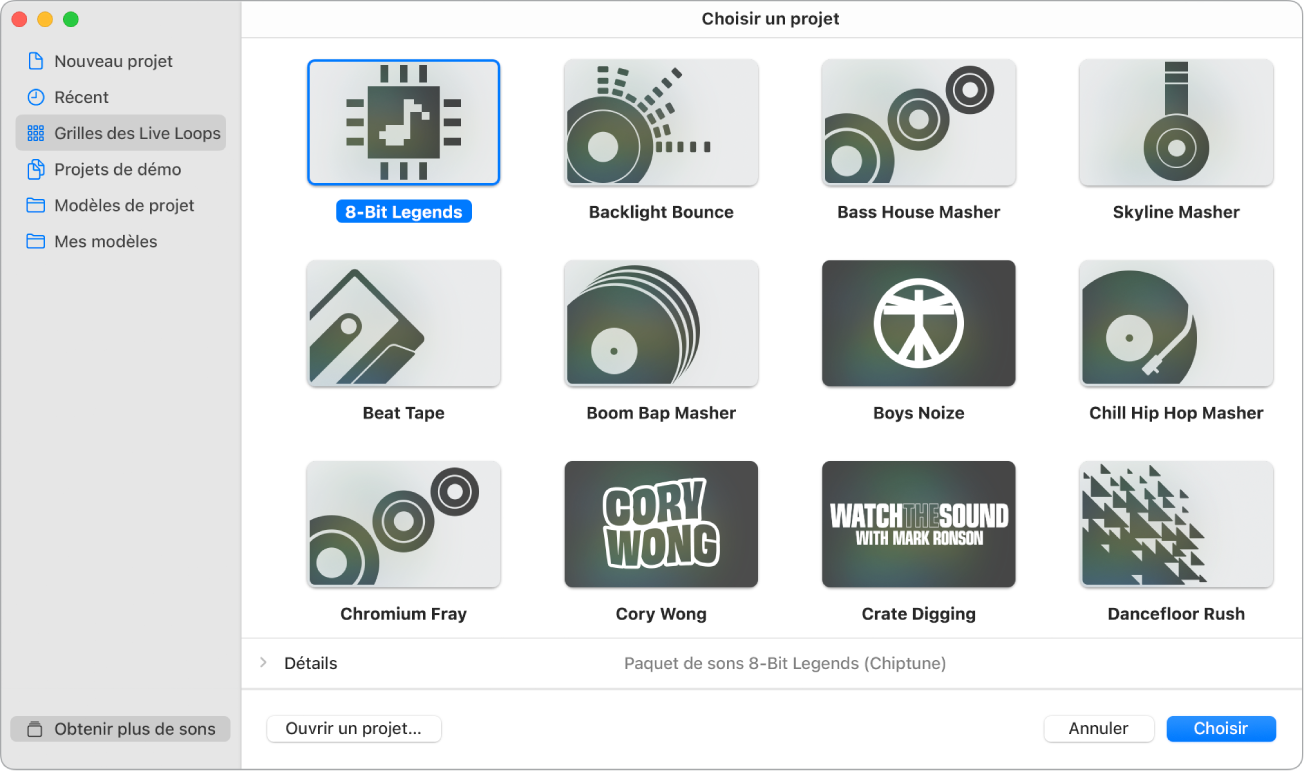Click the folder icon for Modèles de projet
1306x771 pixels.
[x=36, y=205]
